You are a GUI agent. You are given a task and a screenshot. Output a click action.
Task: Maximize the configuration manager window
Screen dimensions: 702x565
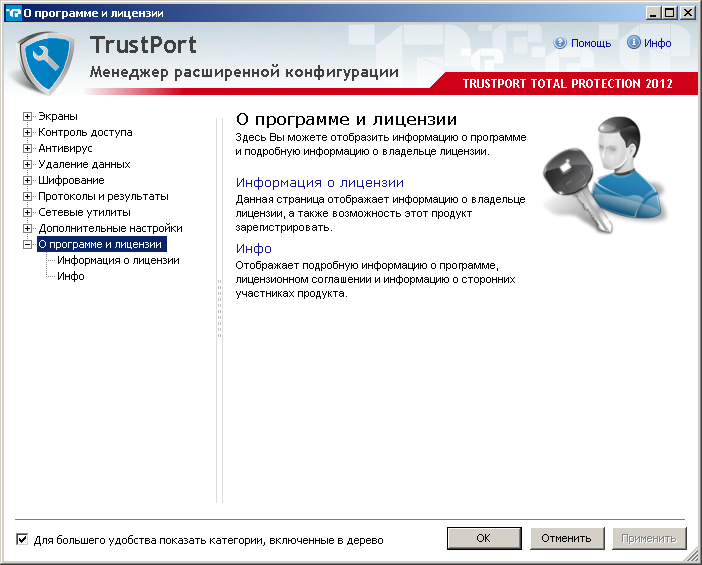[x=669, y=13]
